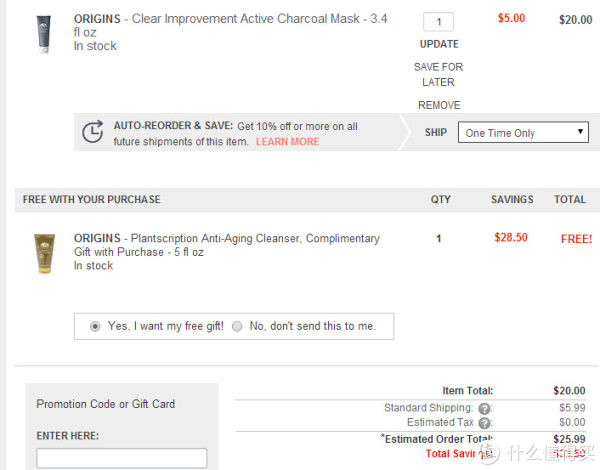The width and height of the screenshot is (600, 470).
Task: Click REMOVE to delete the Charcoal Mask
Action: point(439,105)
